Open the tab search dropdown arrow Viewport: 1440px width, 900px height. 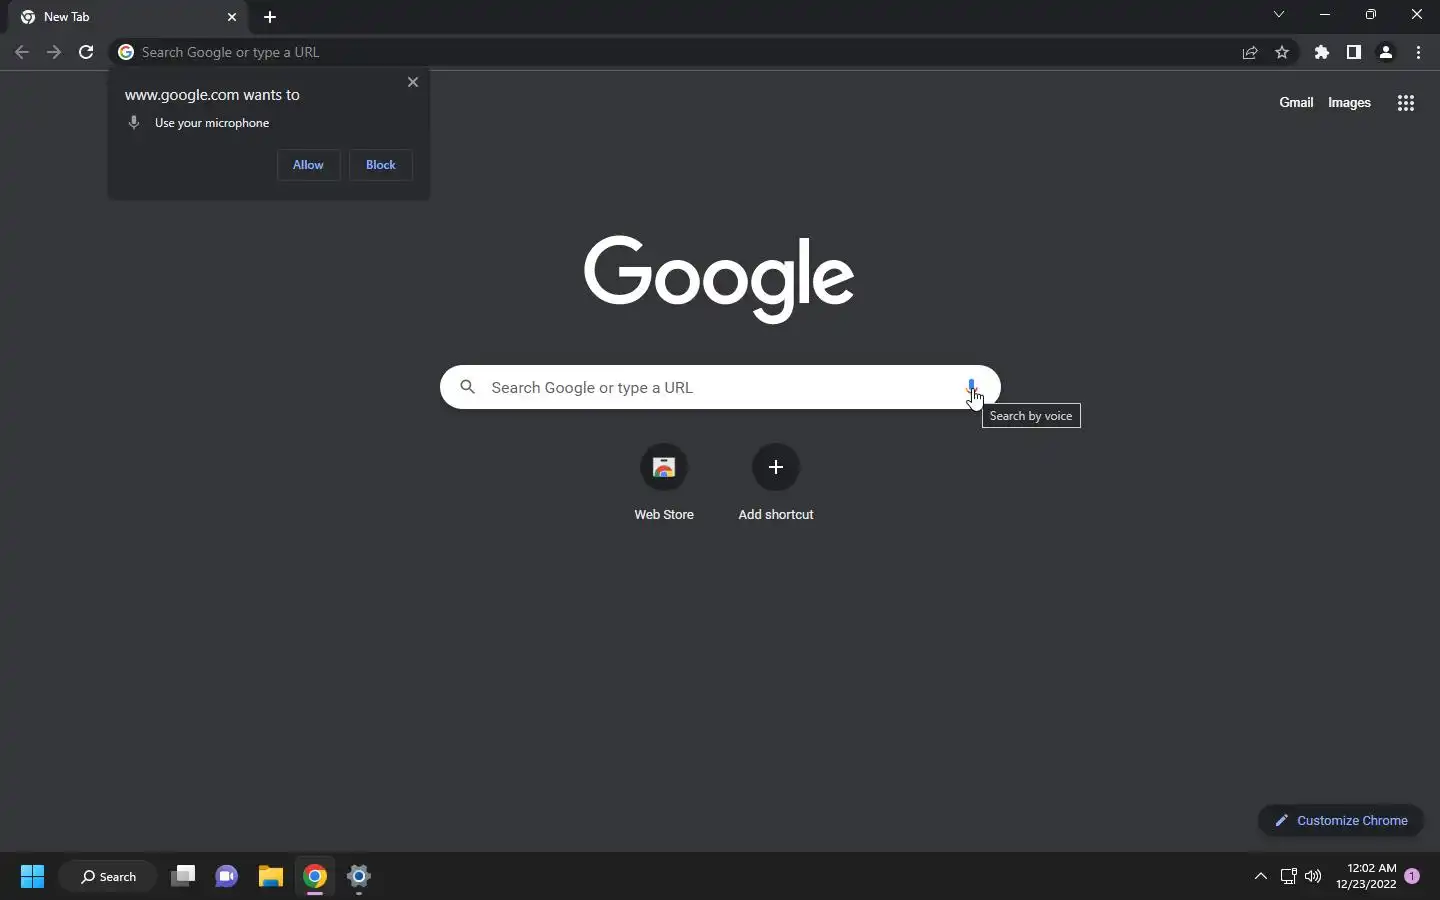tap(1278, 14)
